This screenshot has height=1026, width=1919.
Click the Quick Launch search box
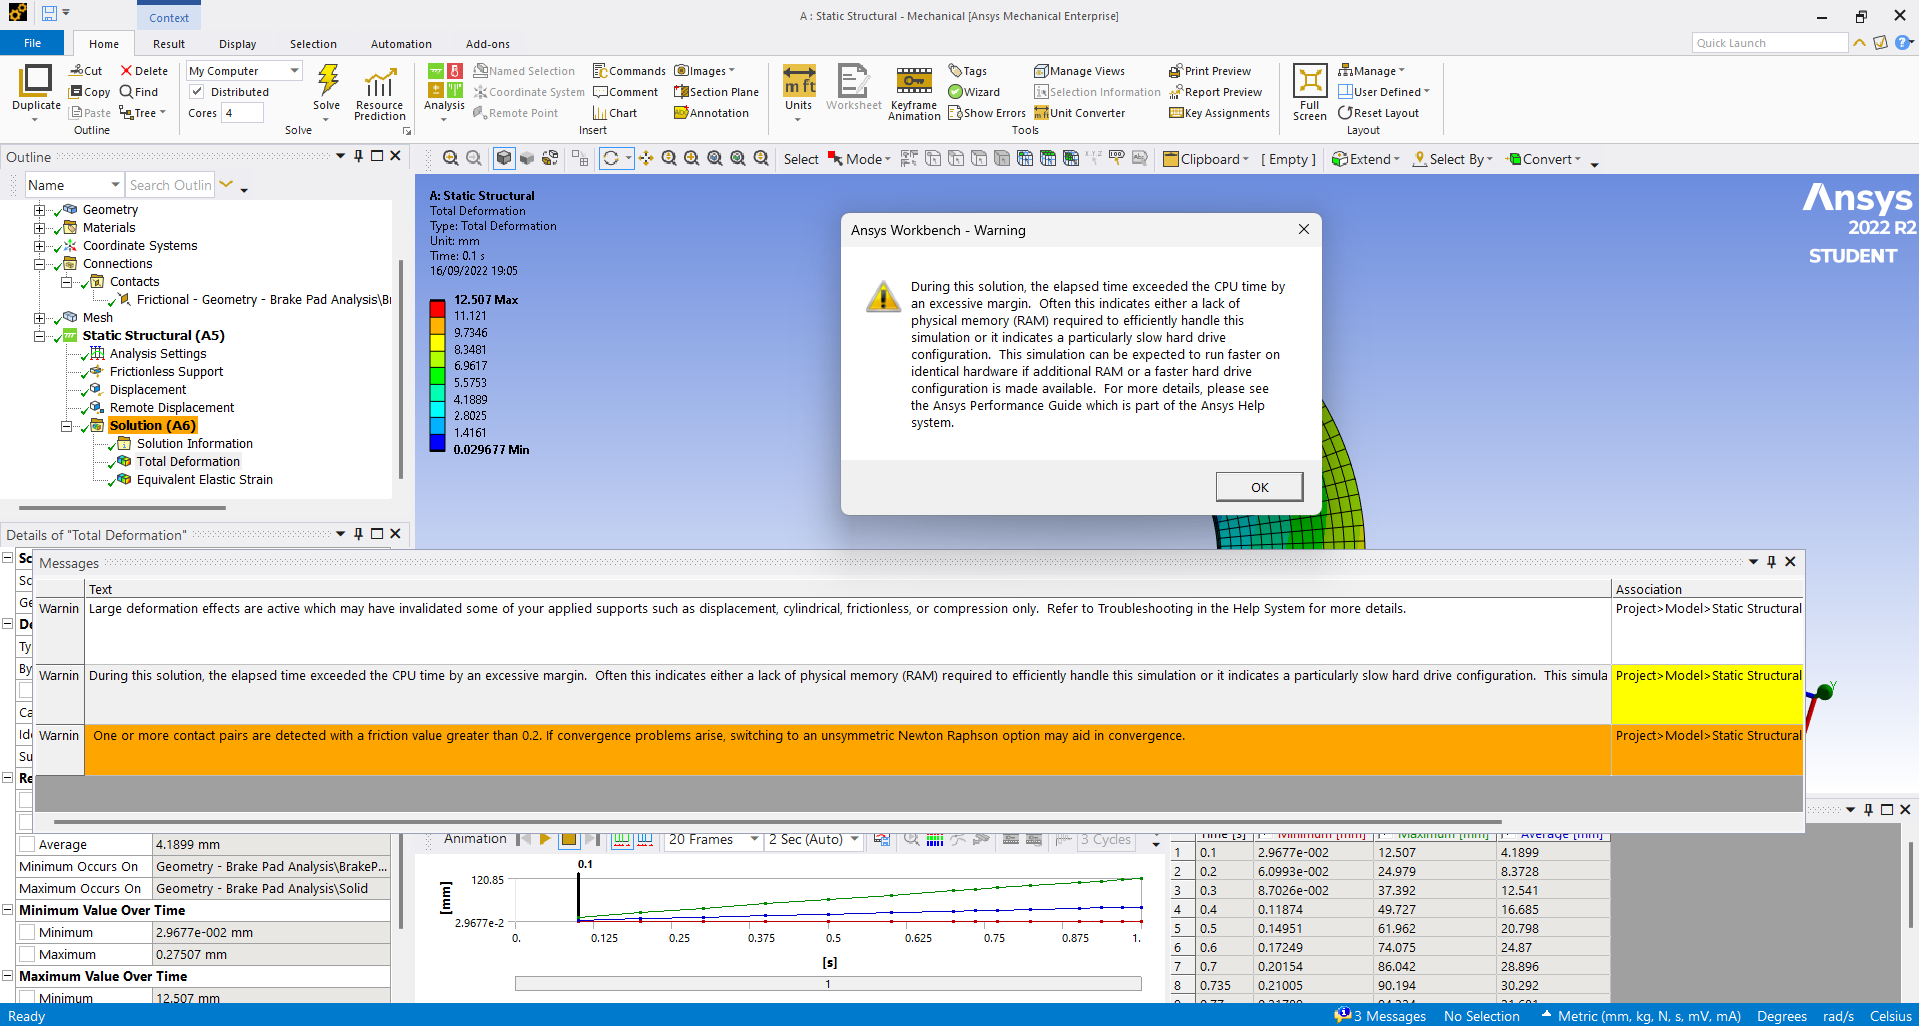(x=1769, y=43)
